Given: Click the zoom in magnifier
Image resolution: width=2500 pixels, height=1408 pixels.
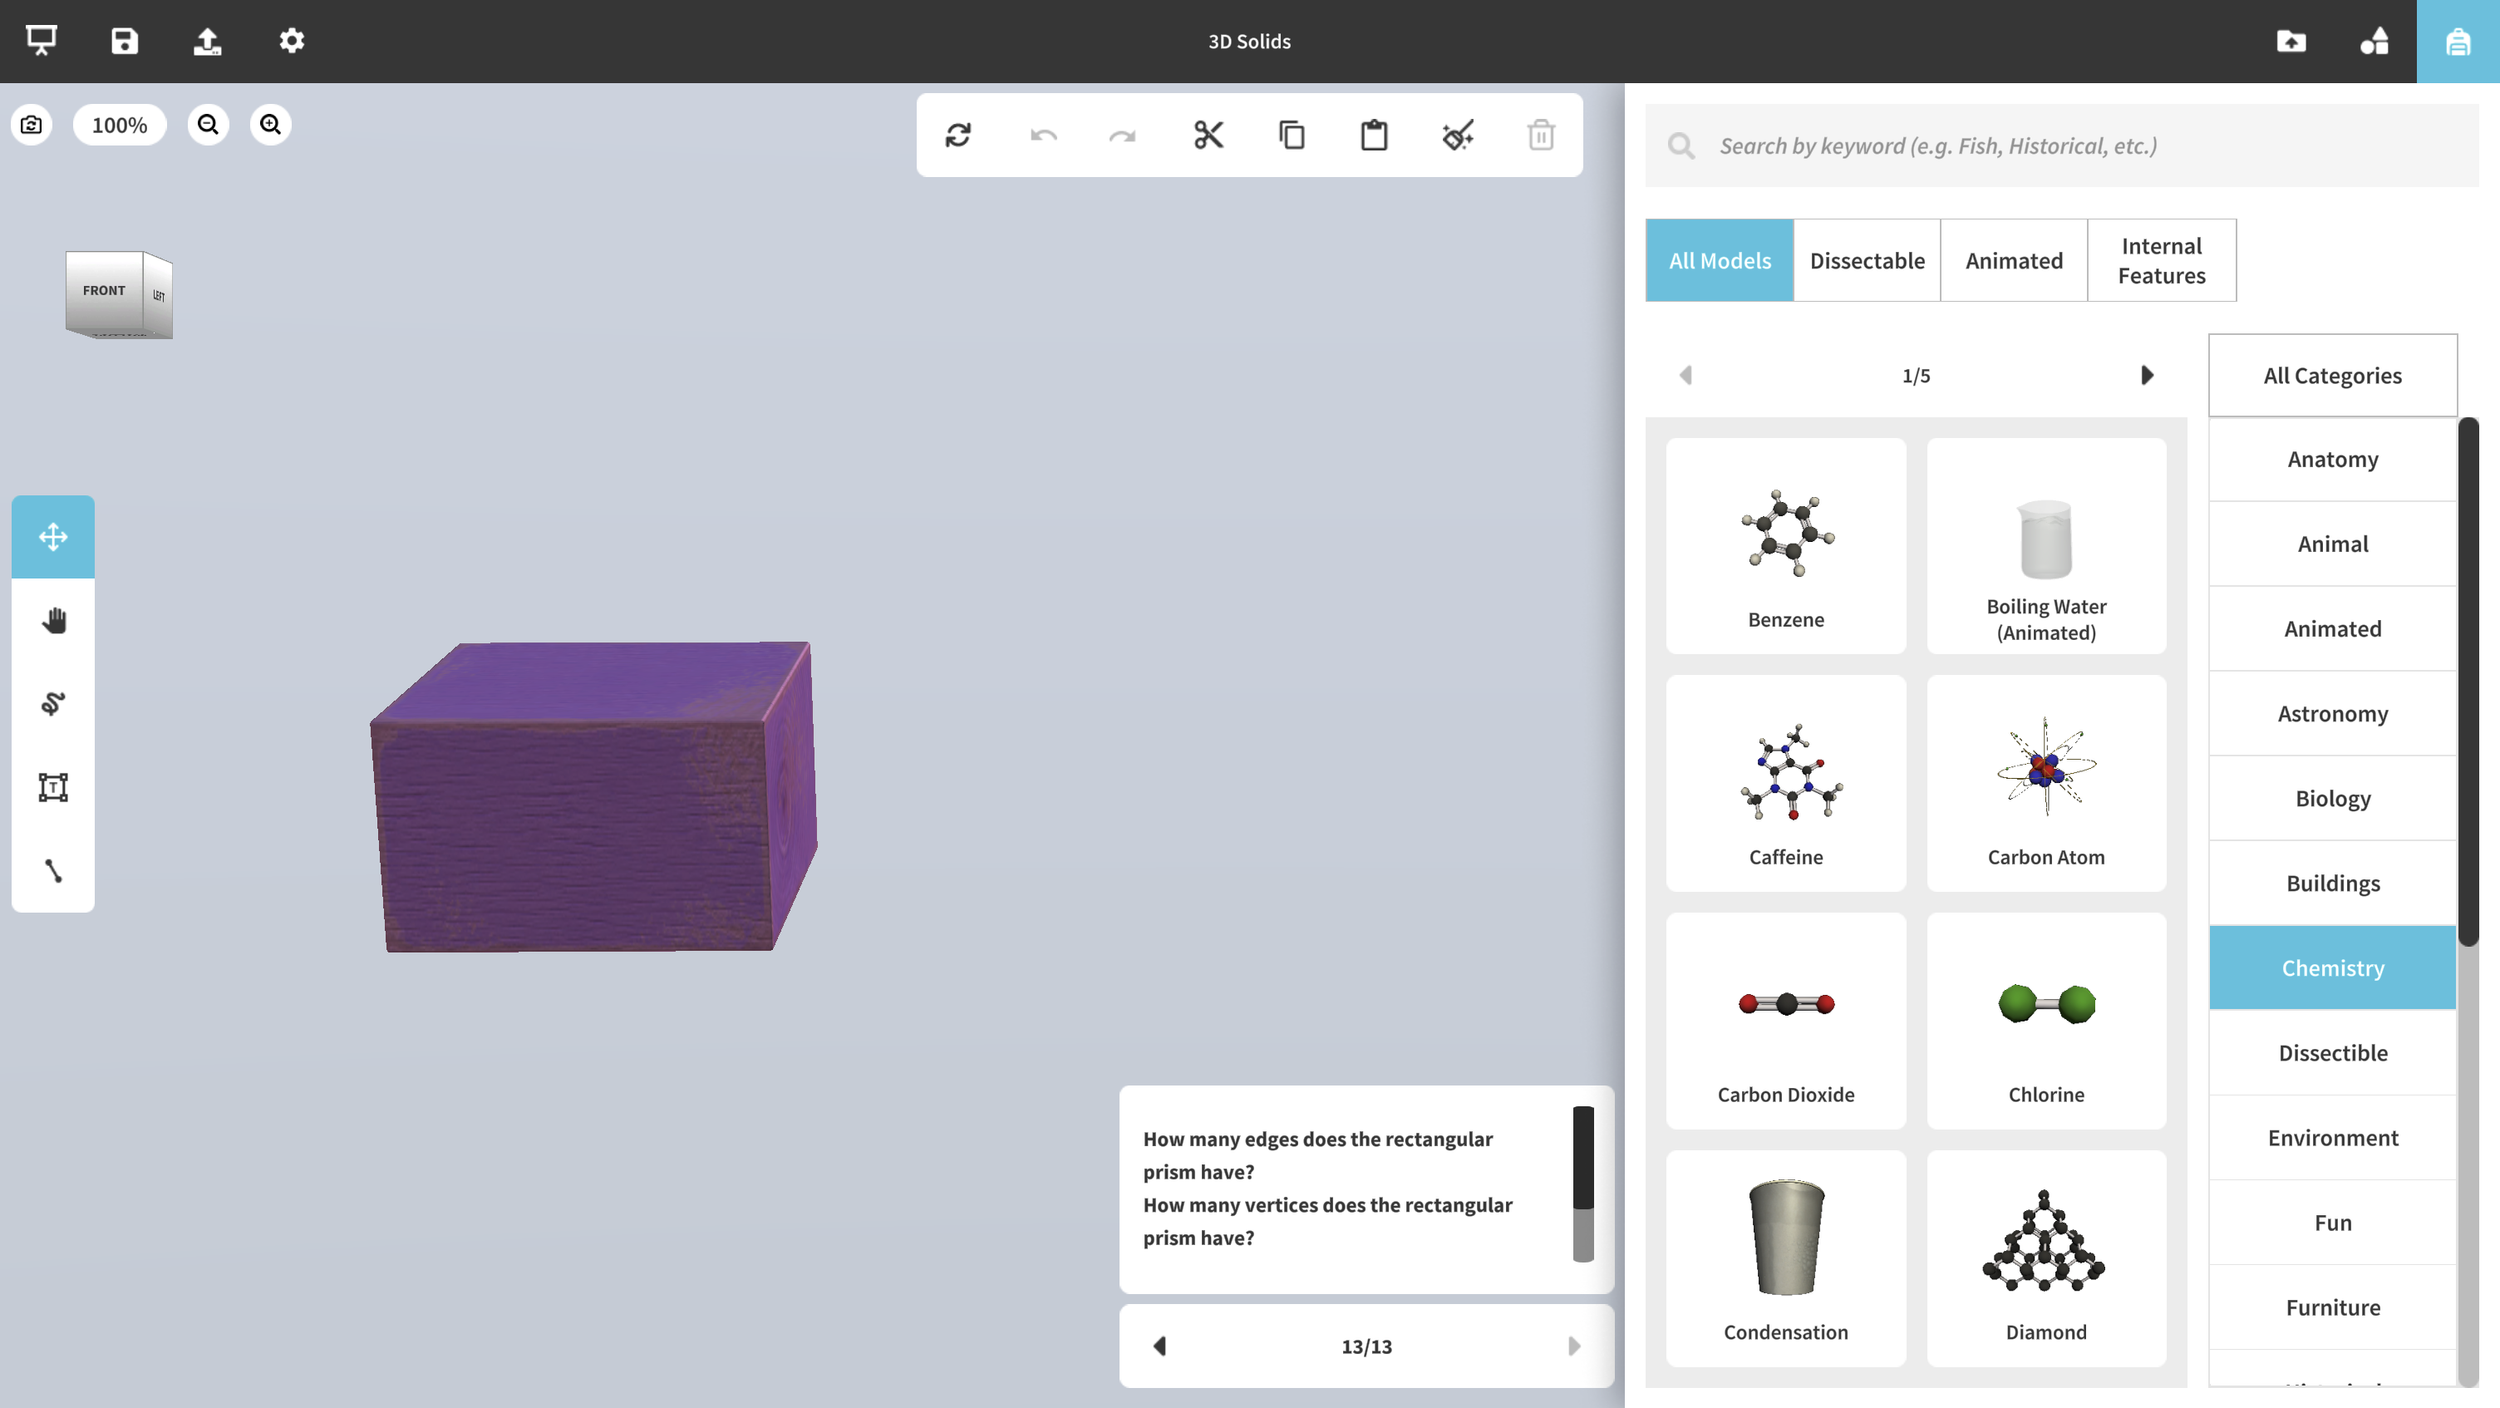Looking at the screenshot, I should tap(270, 125).
